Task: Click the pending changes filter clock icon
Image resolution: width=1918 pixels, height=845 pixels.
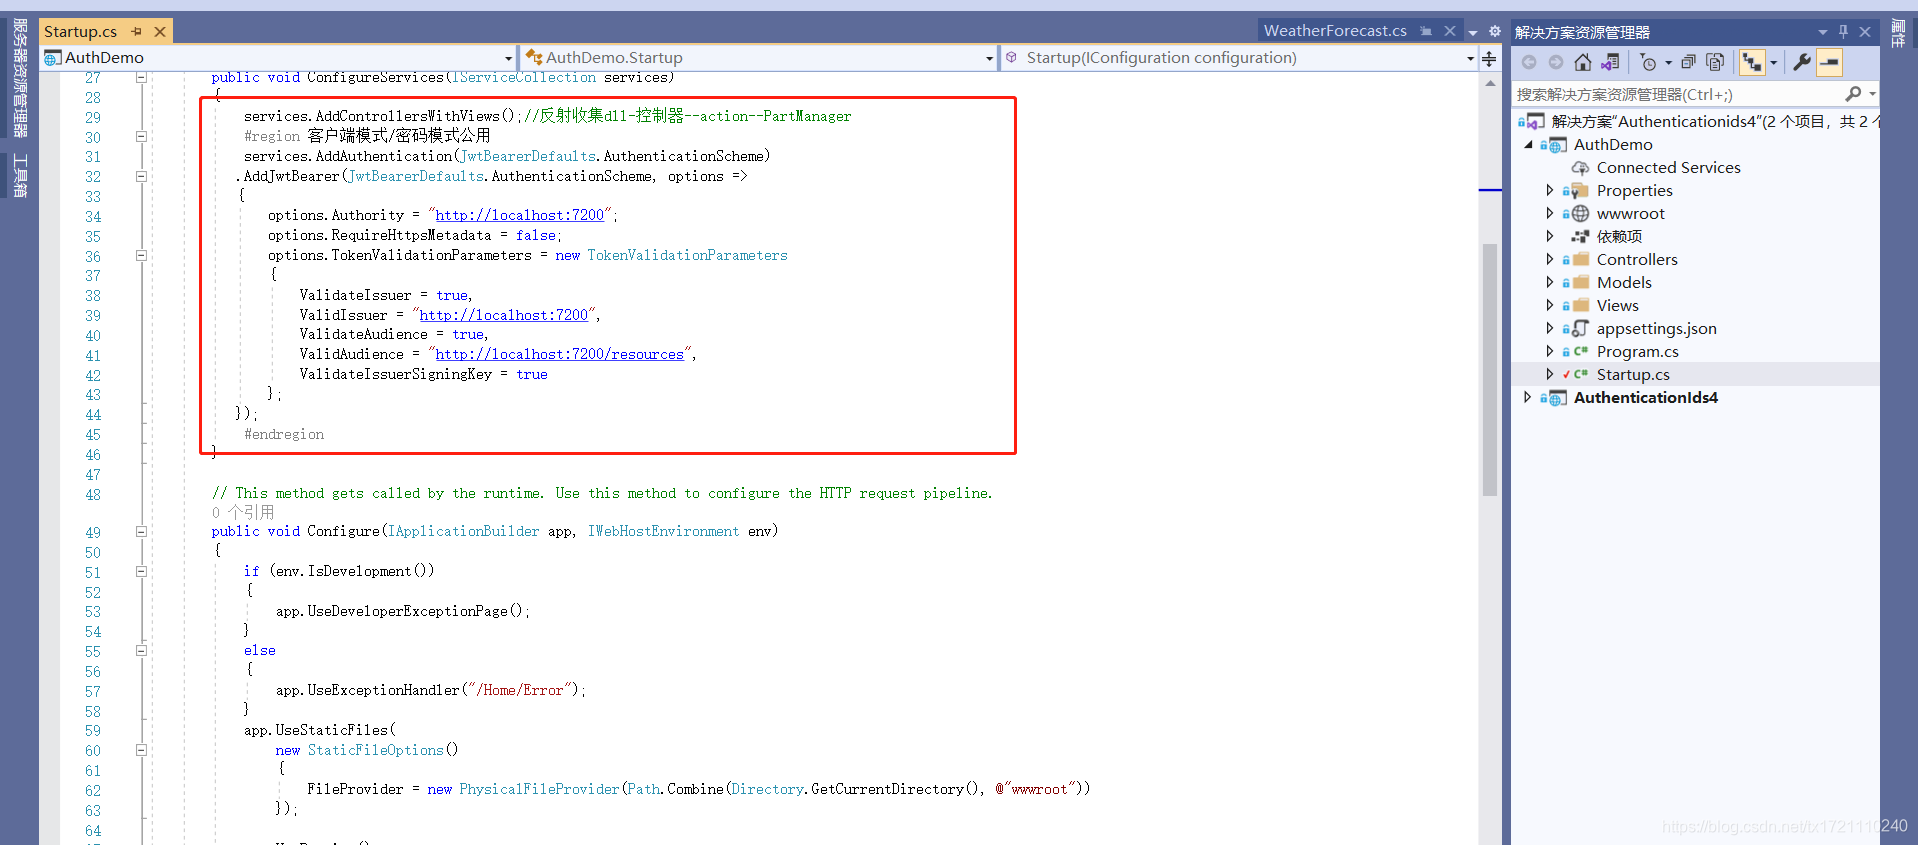Action: (x=1648, y=62)
